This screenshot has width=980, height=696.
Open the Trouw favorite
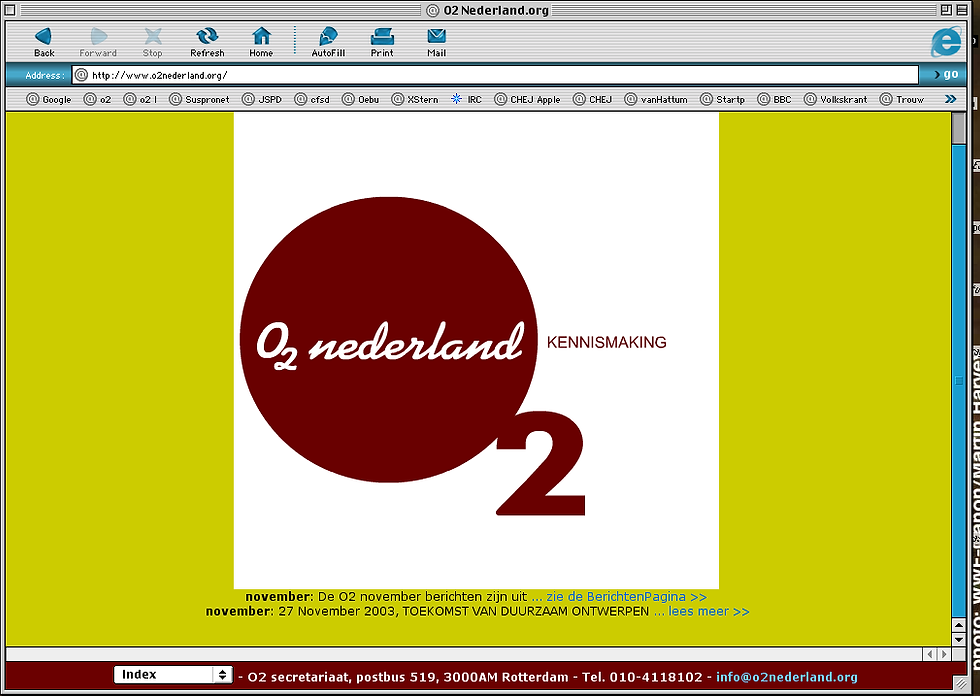[901, 99]
